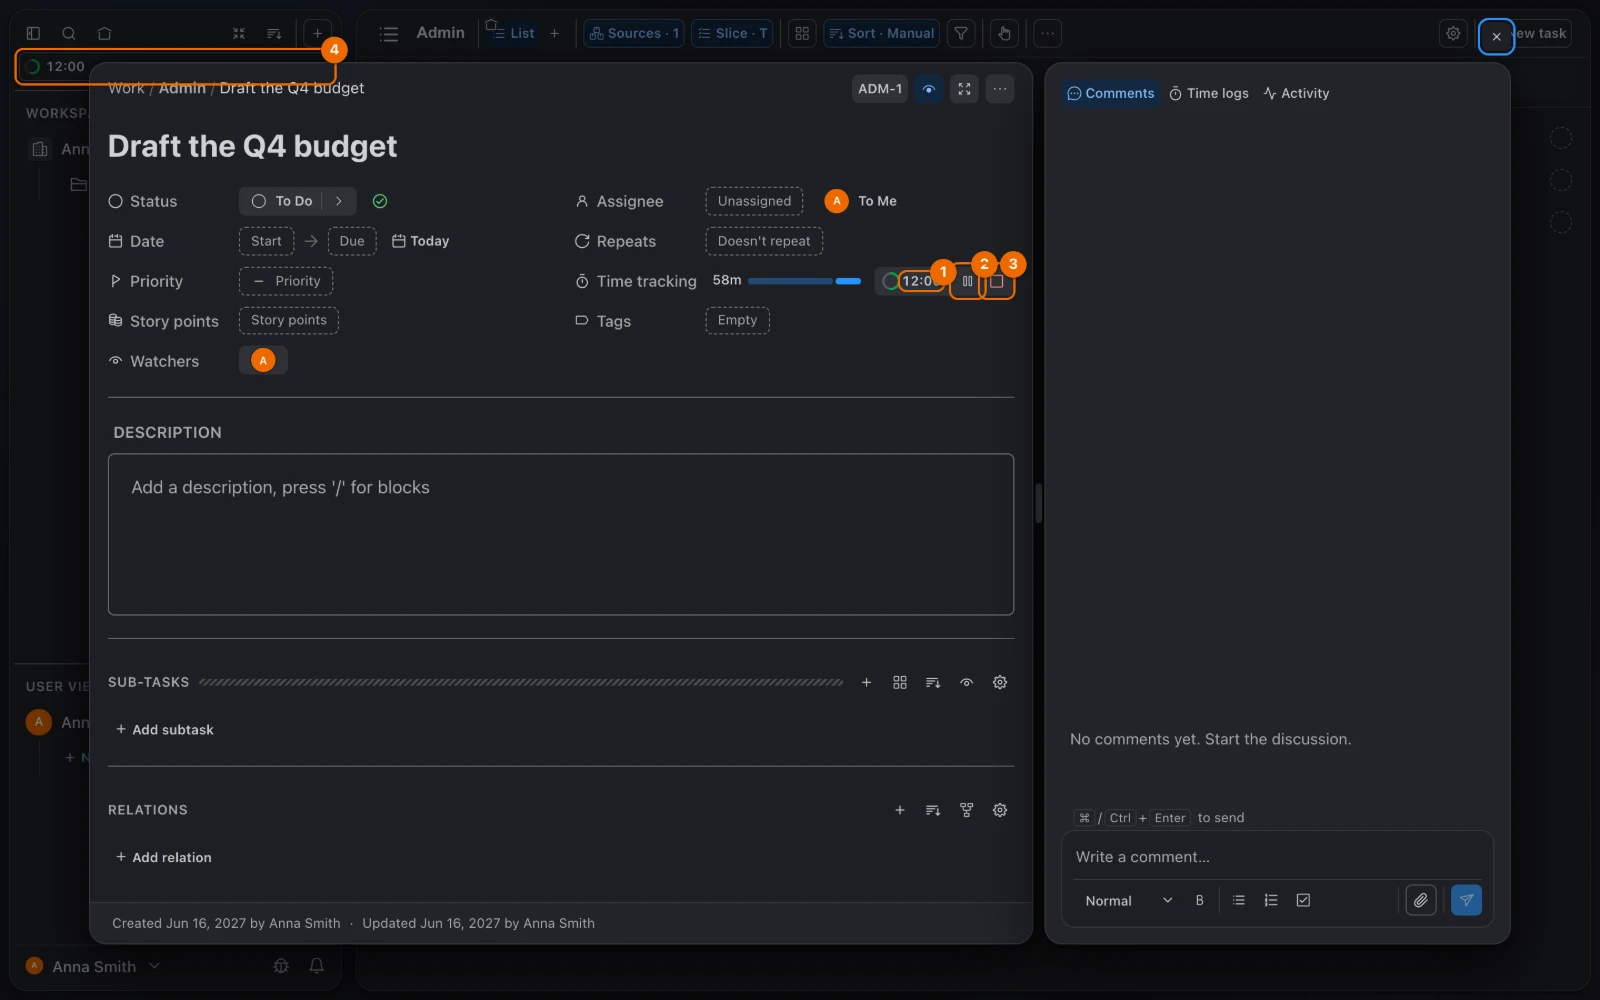
Task: Click the time tracking progress bar
Action: pyautogui.click(x=804, y=281)
